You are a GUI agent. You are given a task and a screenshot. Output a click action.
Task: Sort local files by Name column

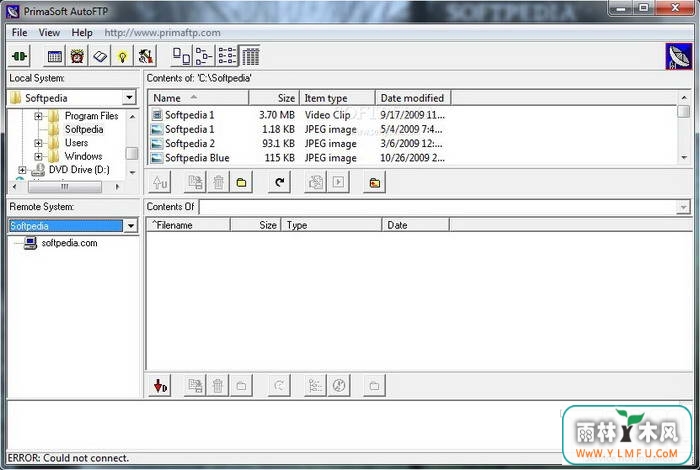coord(199,98)
